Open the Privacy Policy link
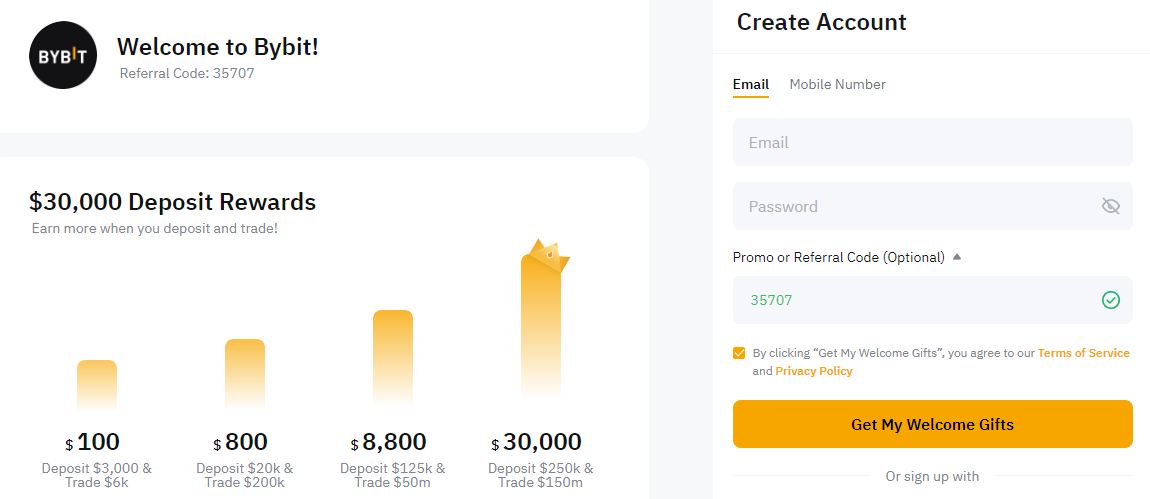Screen dimensions: 1150x499 (x=813, y=371)
